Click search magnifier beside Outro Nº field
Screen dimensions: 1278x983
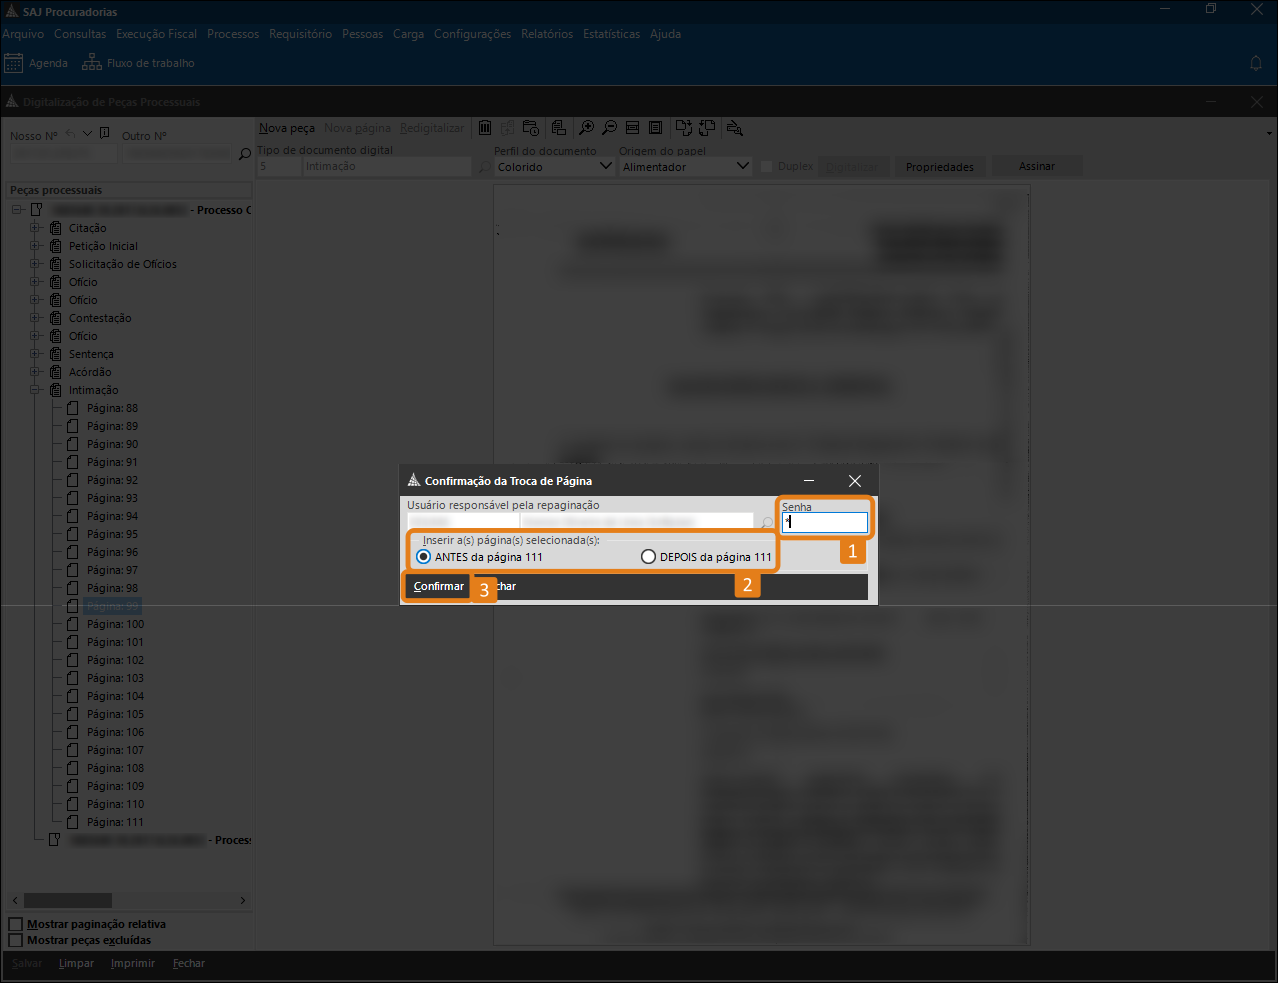coord(245,154)
